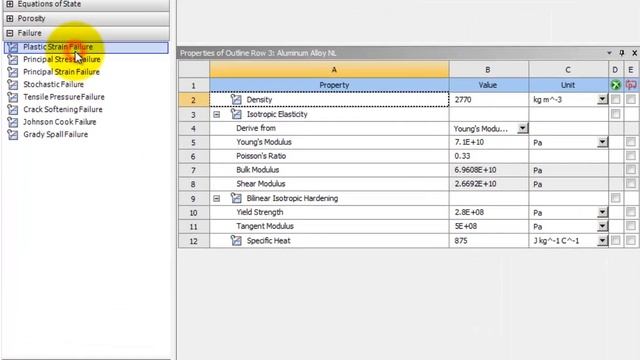This screenshot has height=360, width=640.
Task: Click the Bilinear Isotropic Hardening icon
Action: point(236,198)
